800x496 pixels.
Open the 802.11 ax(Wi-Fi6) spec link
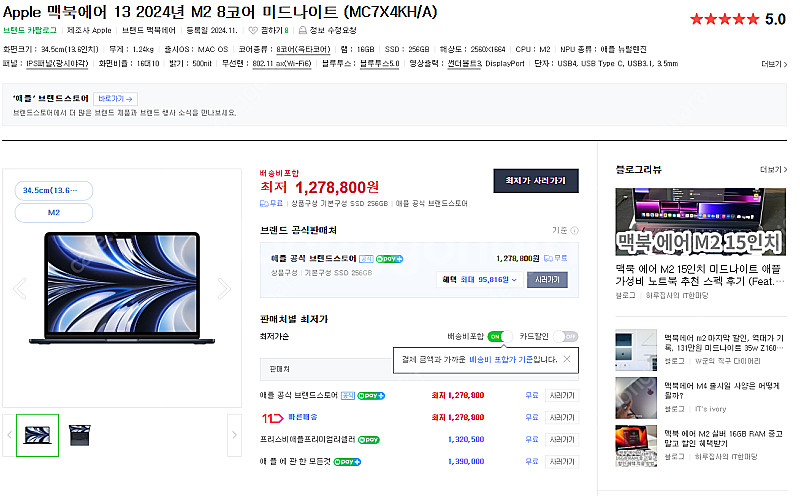point(282,64)
